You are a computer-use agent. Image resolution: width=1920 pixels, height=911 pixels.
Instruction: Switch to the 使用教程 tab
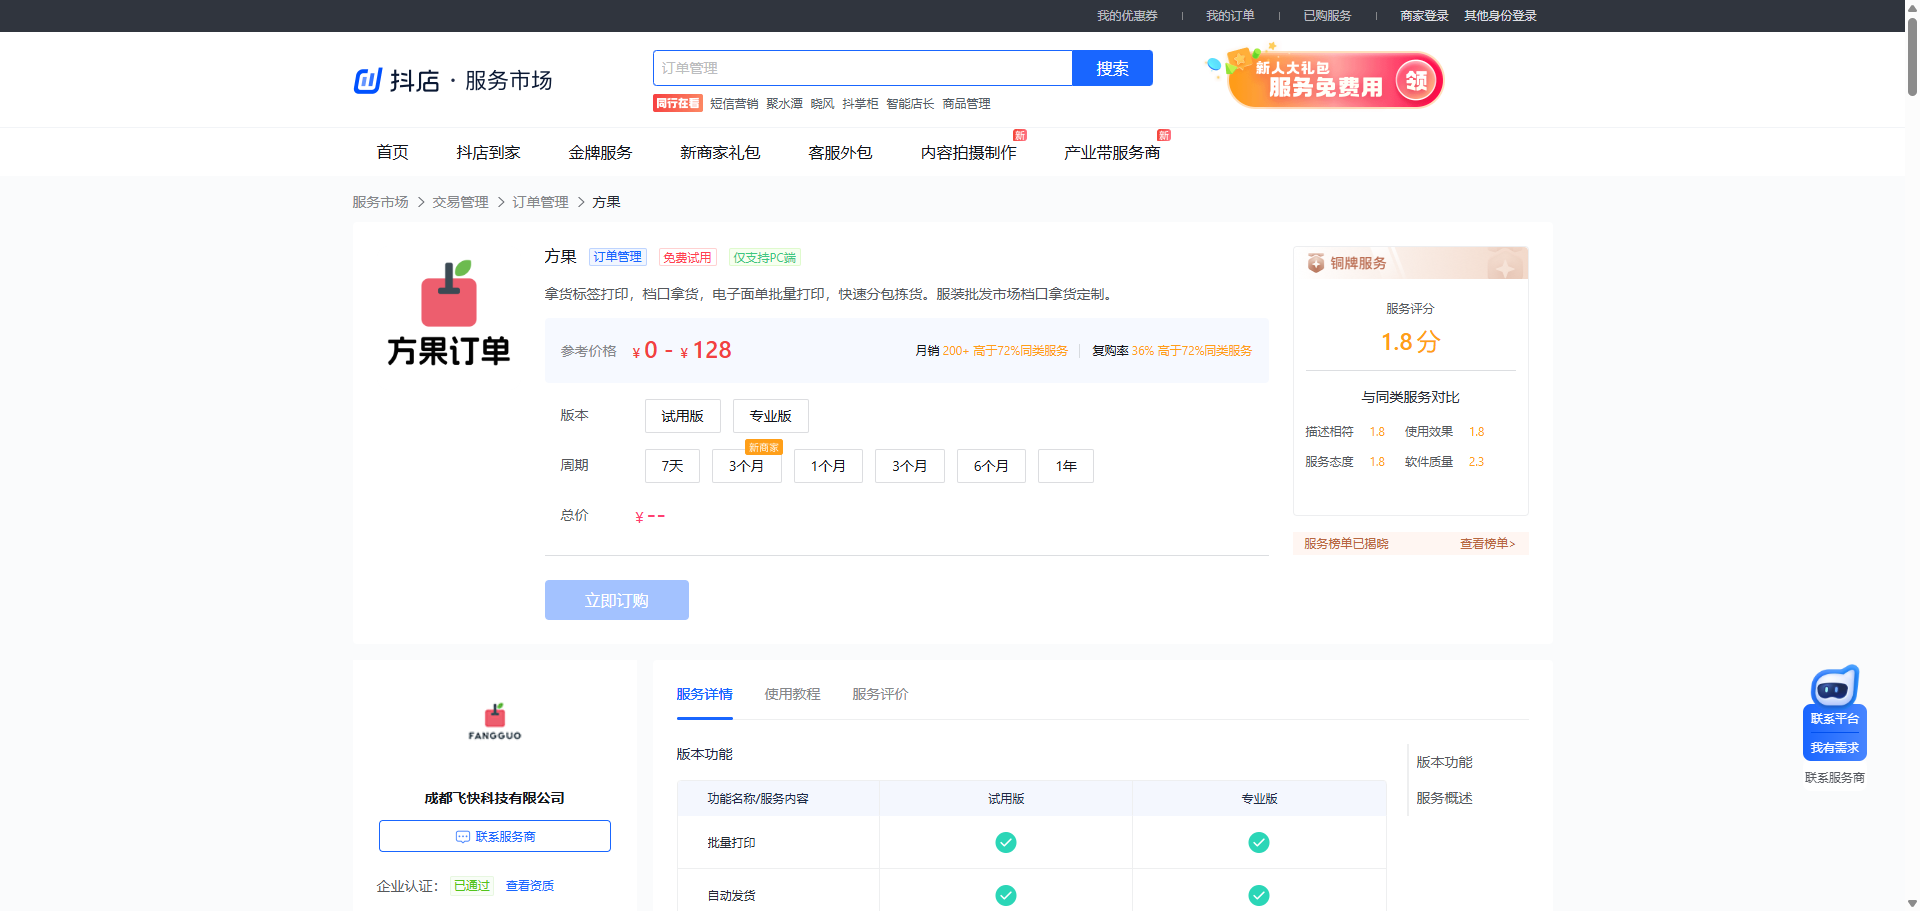click(792, 694)
